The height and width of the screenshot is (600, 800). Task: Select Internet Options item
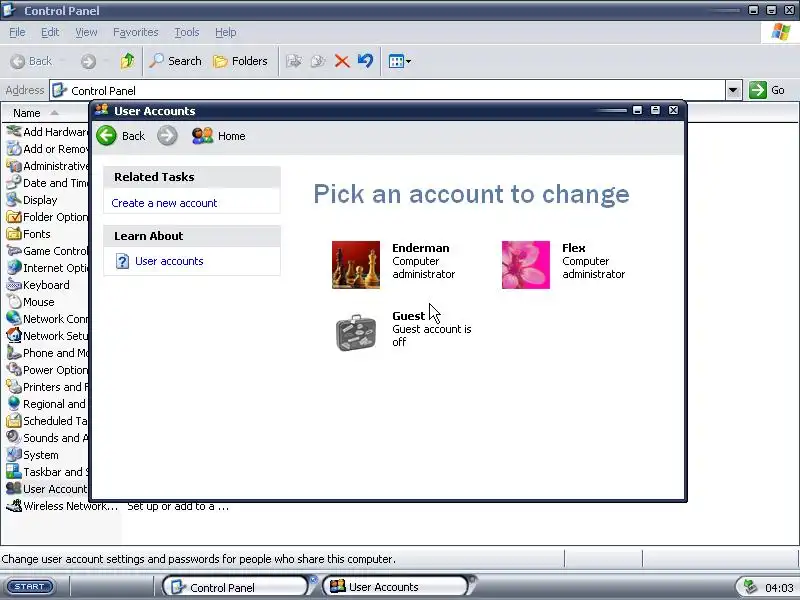[x=47, y=268]
